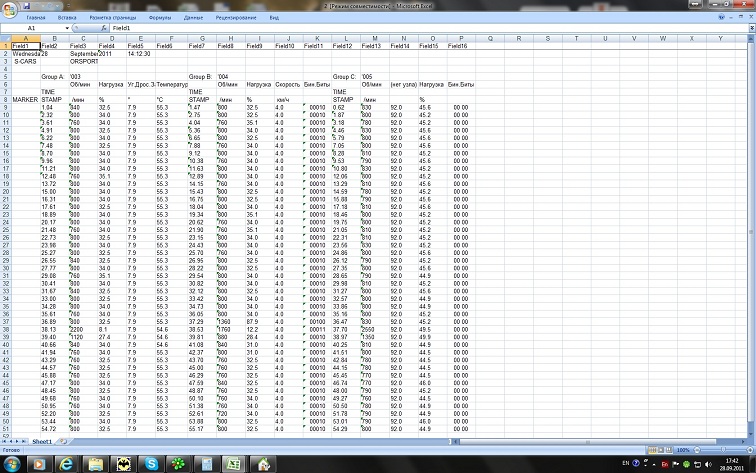Click the Name Box showing A1
This screenshot has width=756, height=473.
[x=32, y=28]
